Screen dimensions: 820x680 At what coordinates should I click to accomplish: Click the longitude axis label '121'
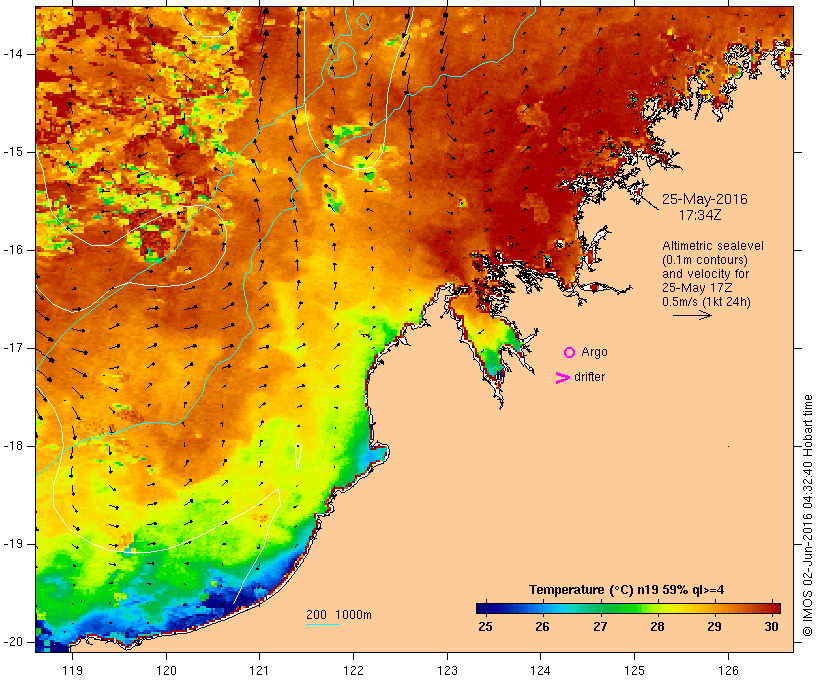259,670
